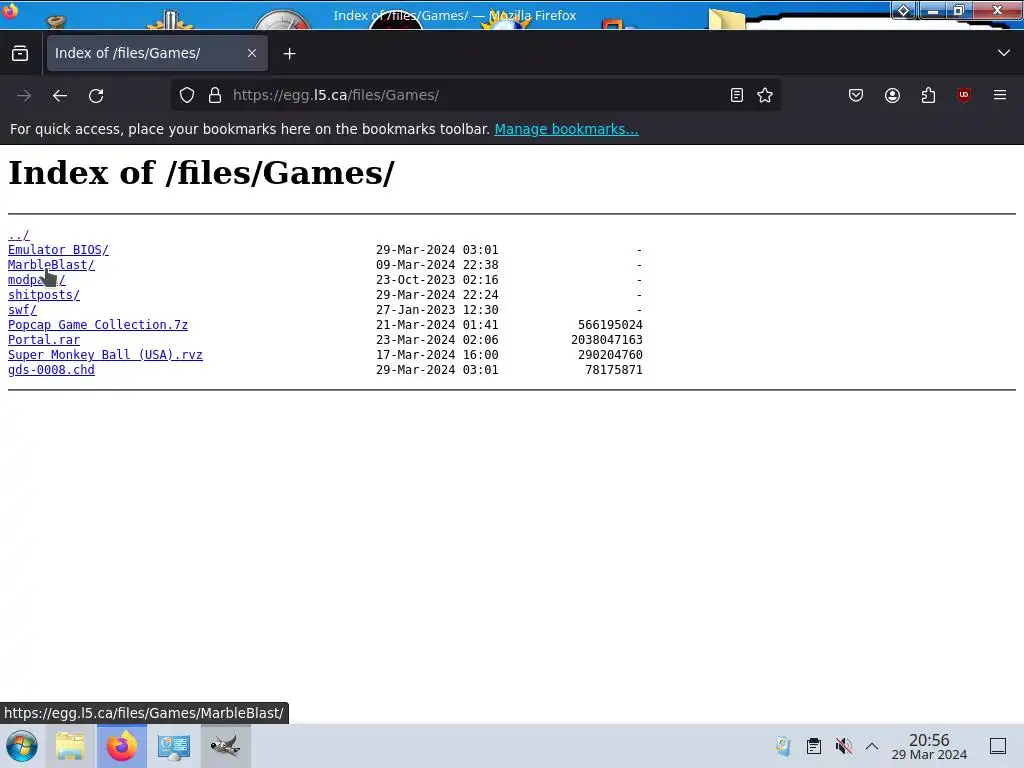The image size is (1024, 768).
Task: Download gds-0008.chd file
Action: 51,370
